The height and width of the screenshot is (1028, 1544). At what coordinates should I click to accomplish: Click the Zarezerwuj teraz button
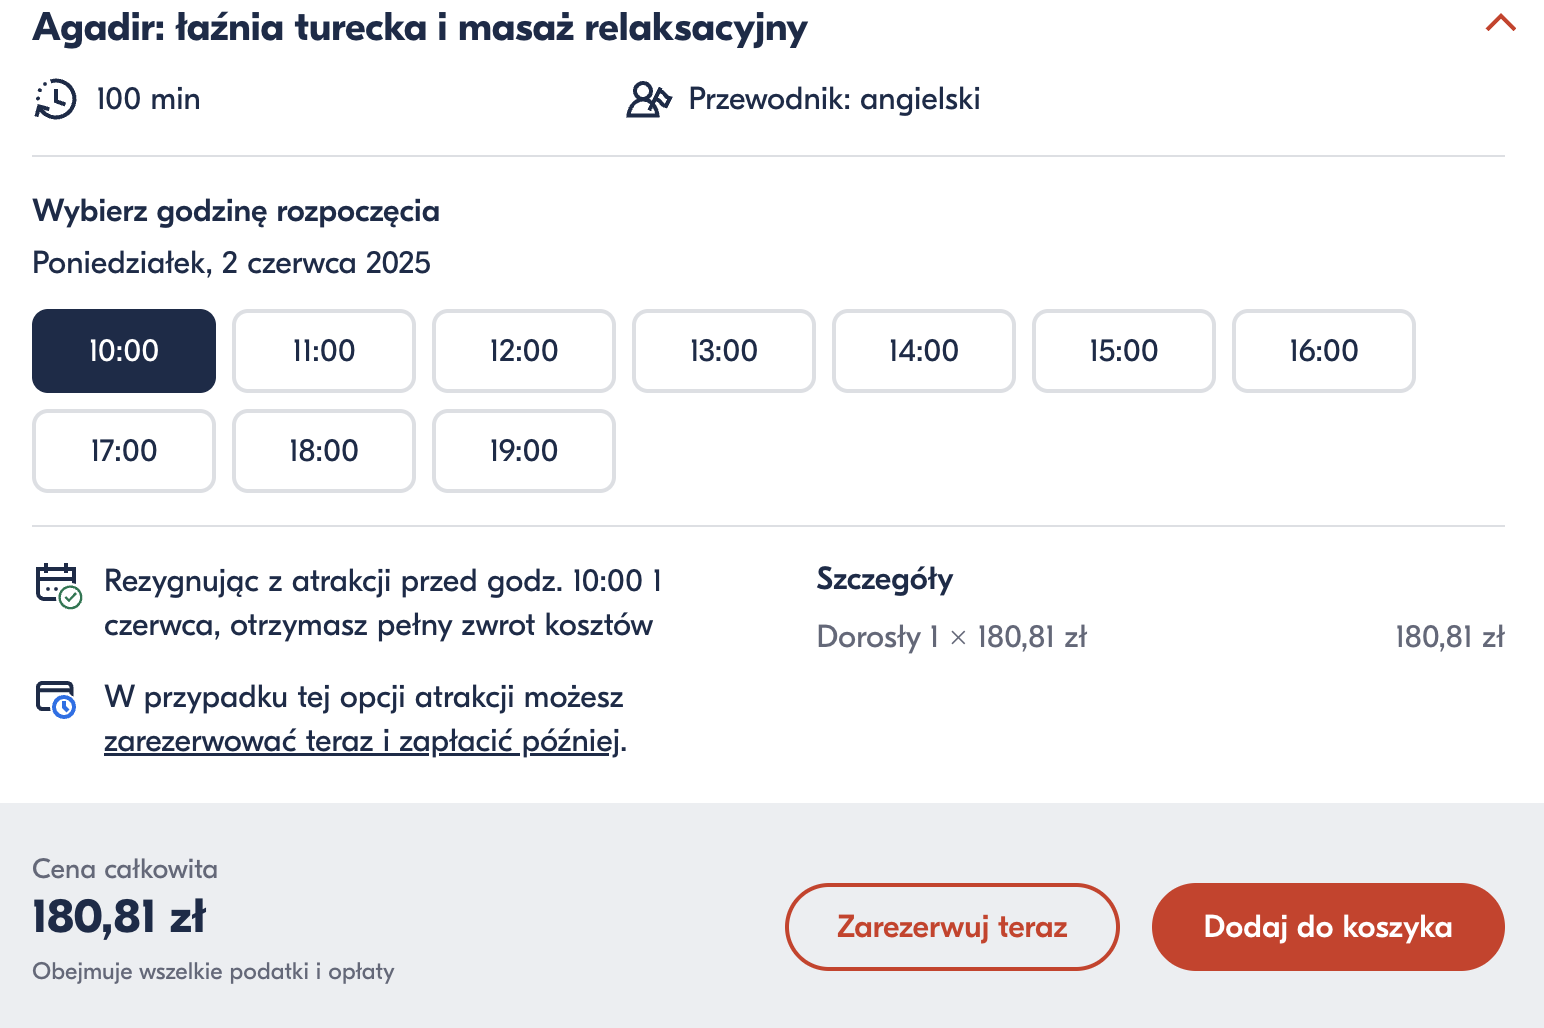click(x=952, y=927)
